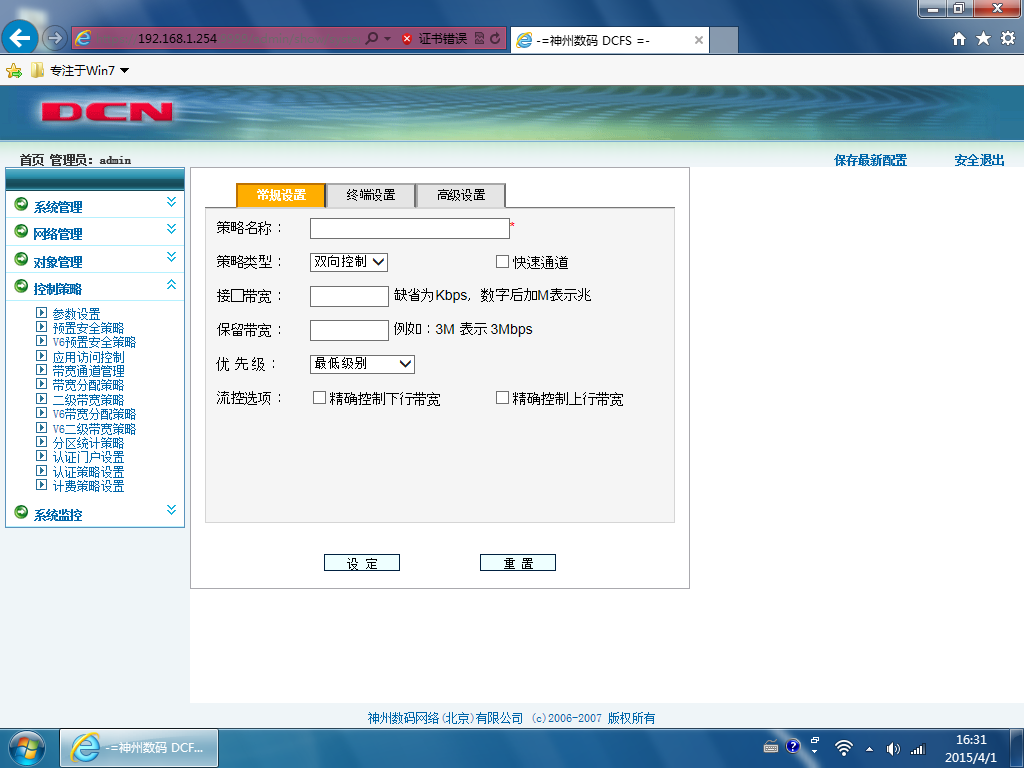Open 分区统计策略 in the sidebar
1024x768 pixels.
[x=88, y=443]
